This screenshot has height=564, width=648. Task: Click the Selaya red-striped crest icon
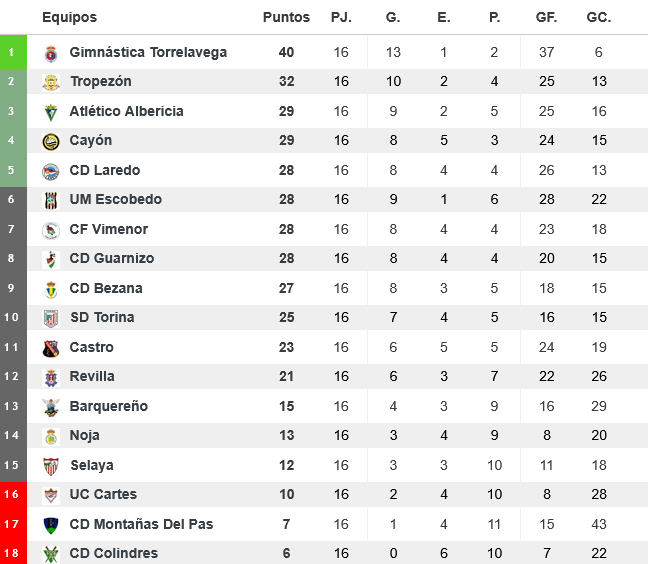(x=51, y=466)
